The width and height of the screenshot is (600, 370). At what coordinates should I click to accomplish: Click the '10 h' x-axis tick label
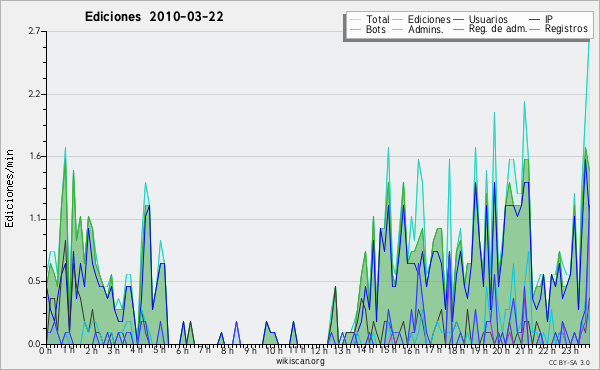274,350
